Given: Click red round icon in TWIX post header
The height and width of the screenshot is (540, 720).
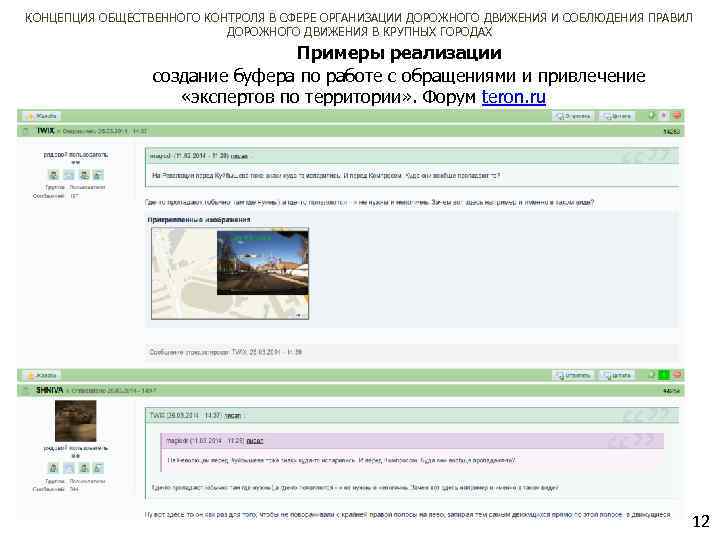Looking at the screenshot, I should (677, 116).
